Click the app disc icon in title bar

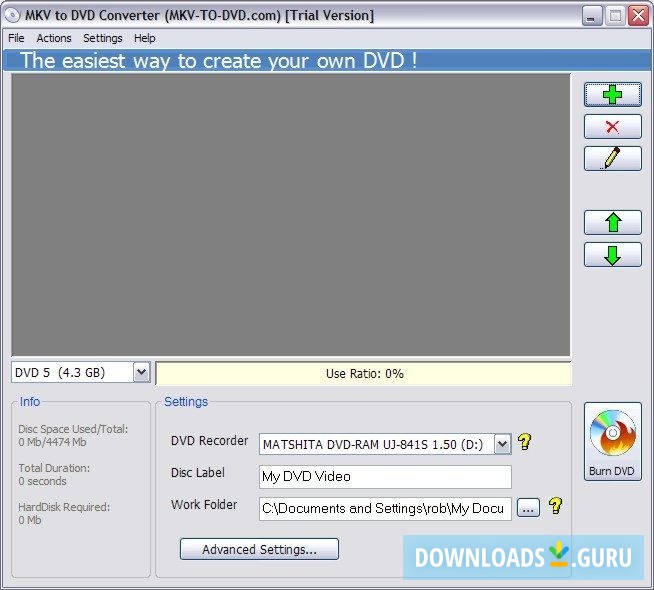coord(13,15)
